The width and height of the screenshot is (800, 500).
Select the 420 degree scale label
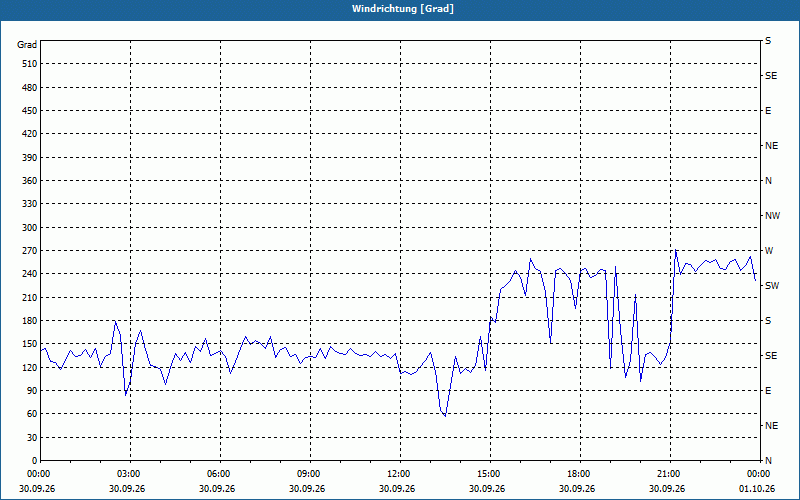[30, 134]
